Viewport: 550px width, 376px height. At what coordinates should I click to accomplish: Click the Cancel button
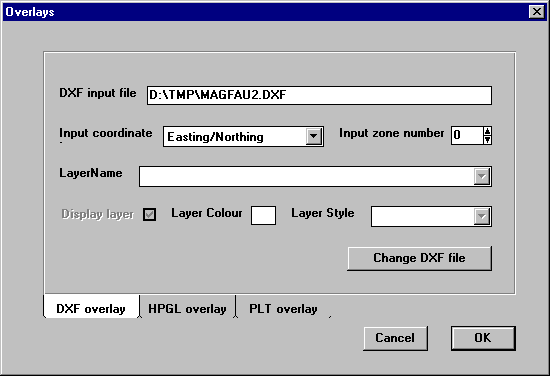click(395, 338)
